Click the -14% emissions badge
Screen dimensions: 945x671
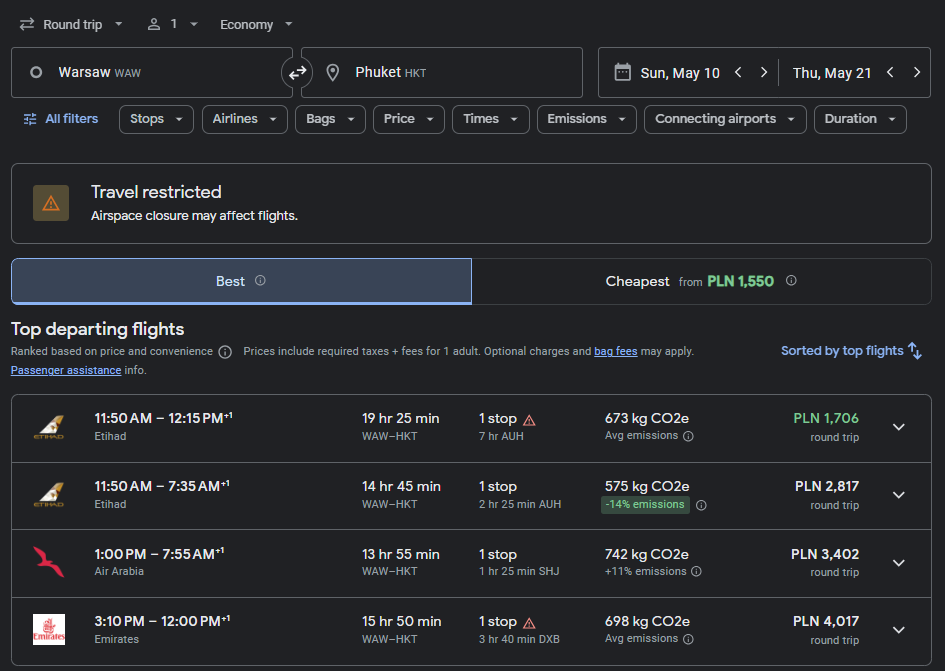(x=645, y=505)
